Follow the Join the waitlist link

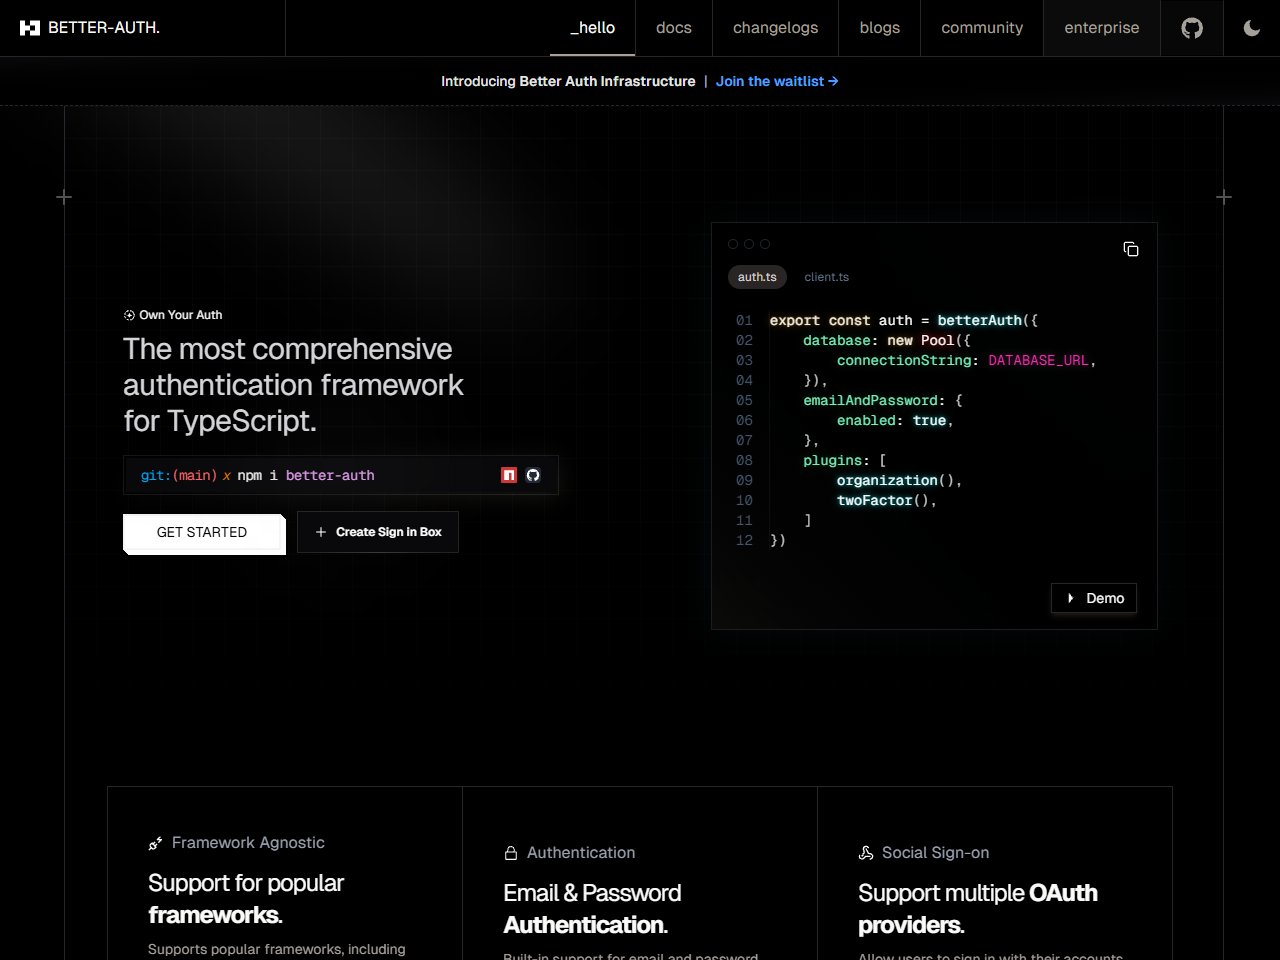[x=777, y=81]
